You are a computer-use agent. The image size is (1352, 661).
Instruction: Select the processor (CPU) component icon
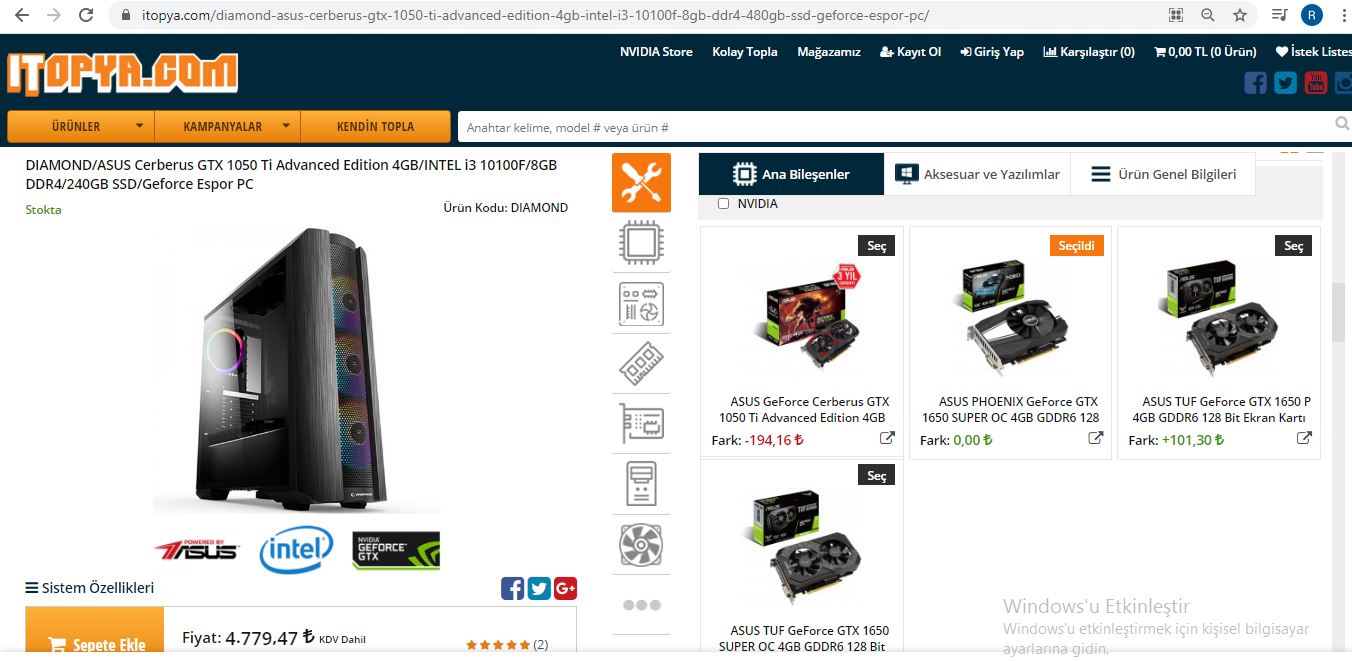click(x=641, y=243)
